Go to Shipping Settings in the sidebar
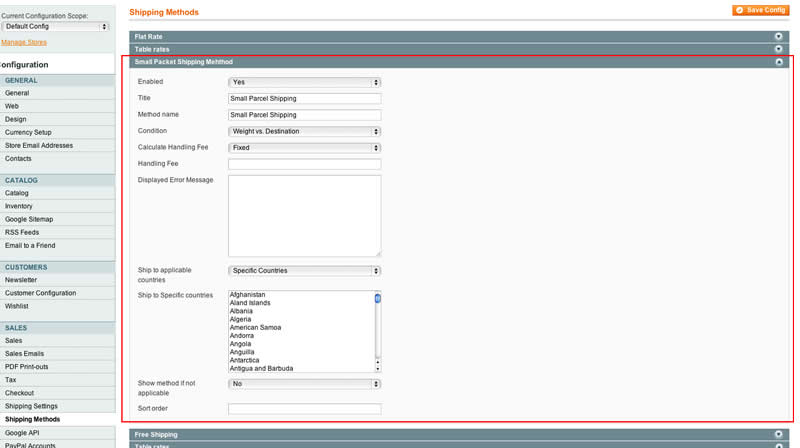 (31, 406)
